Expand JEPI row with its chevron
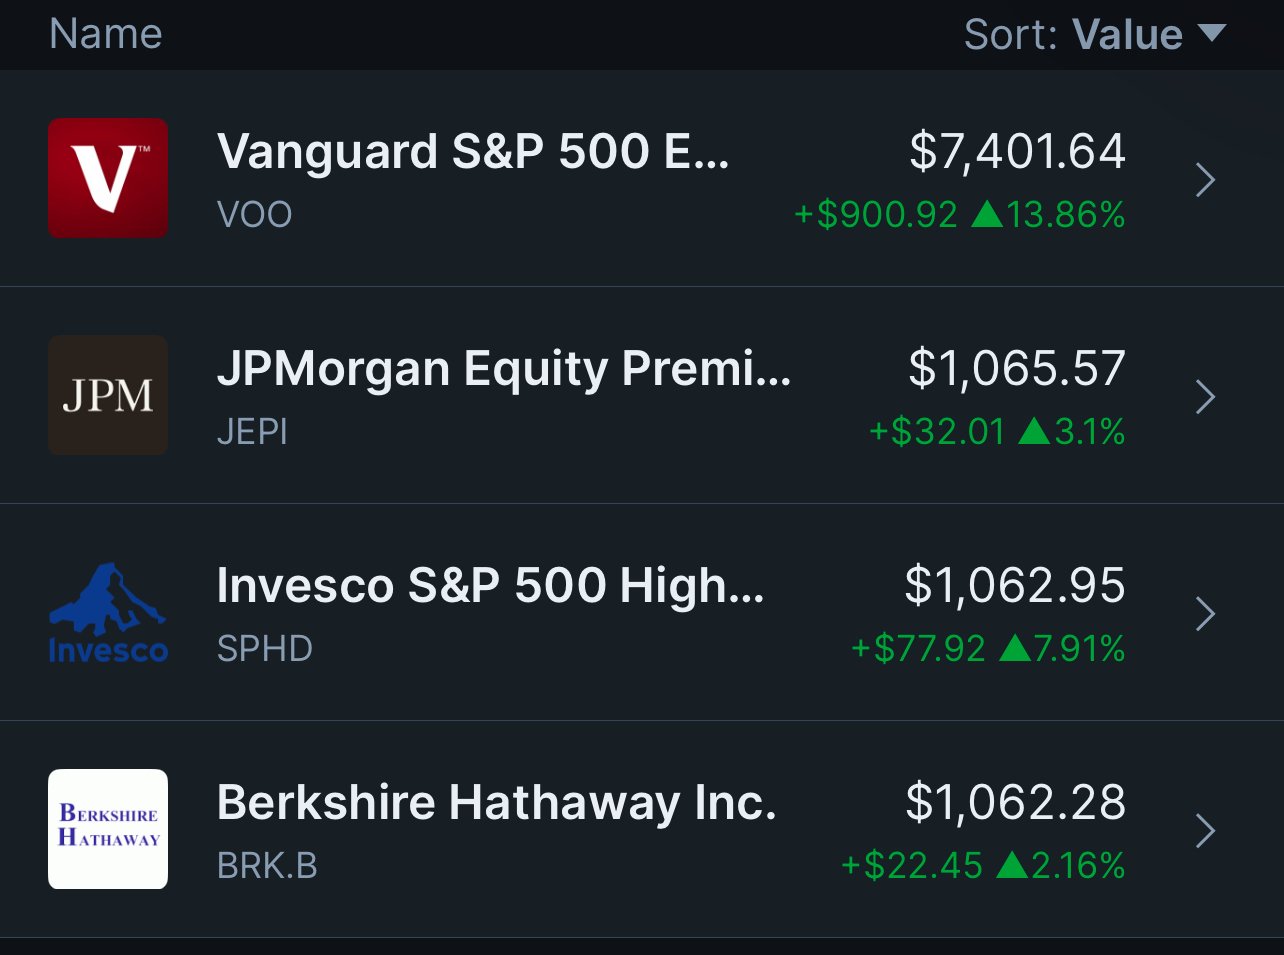This screenshot has height=955, width=1284. (x=1205, y=397)
